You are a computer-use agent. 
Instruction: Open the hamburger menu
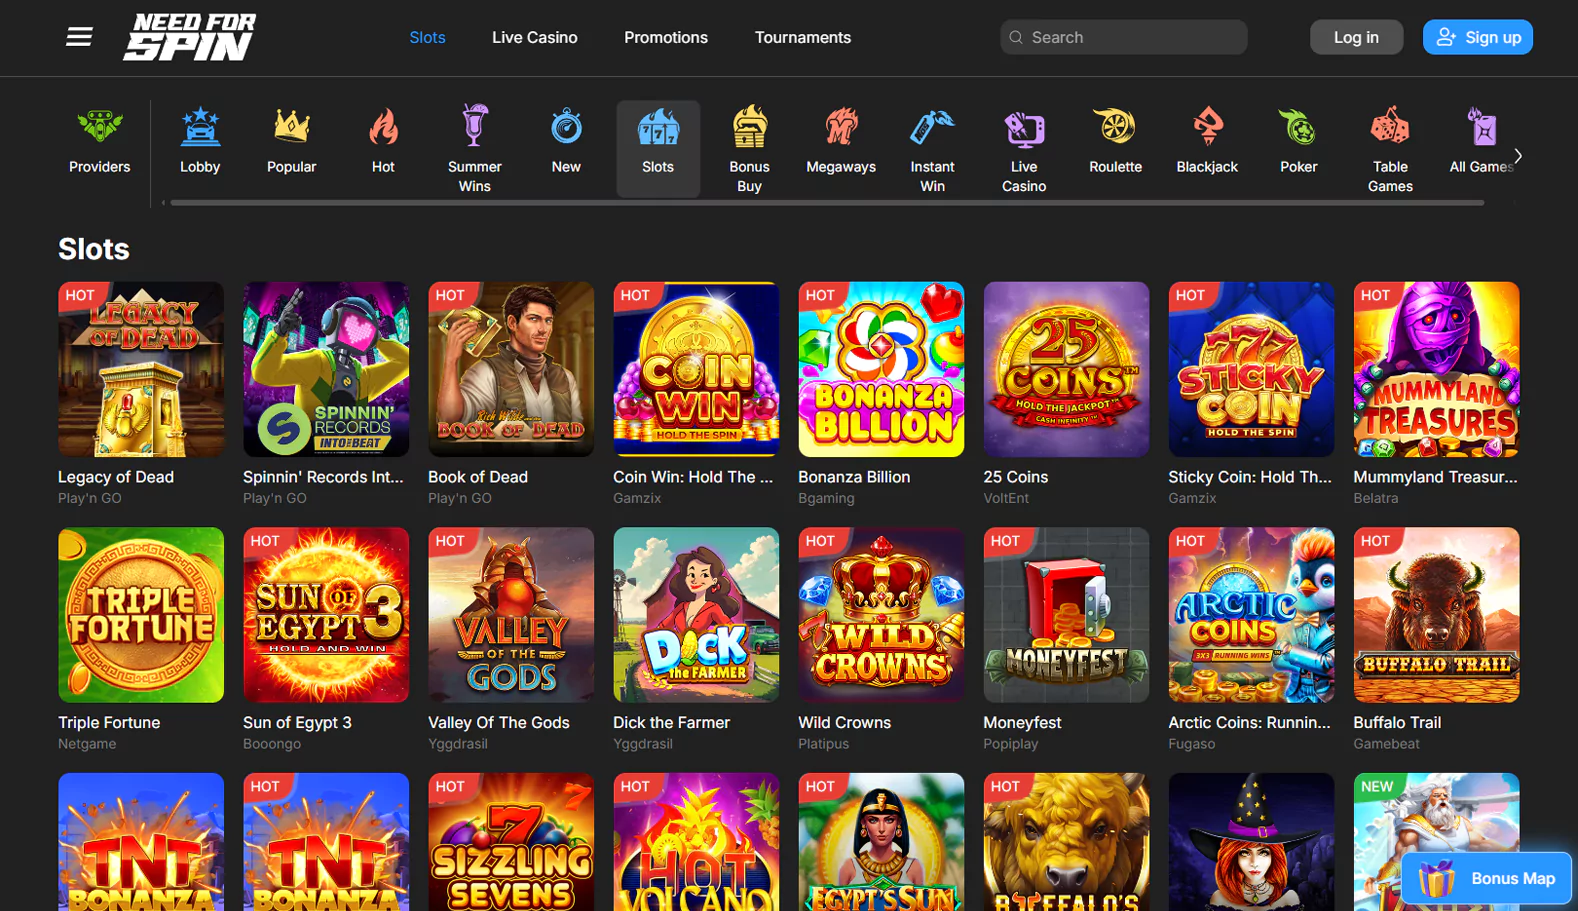pos(79,37)
